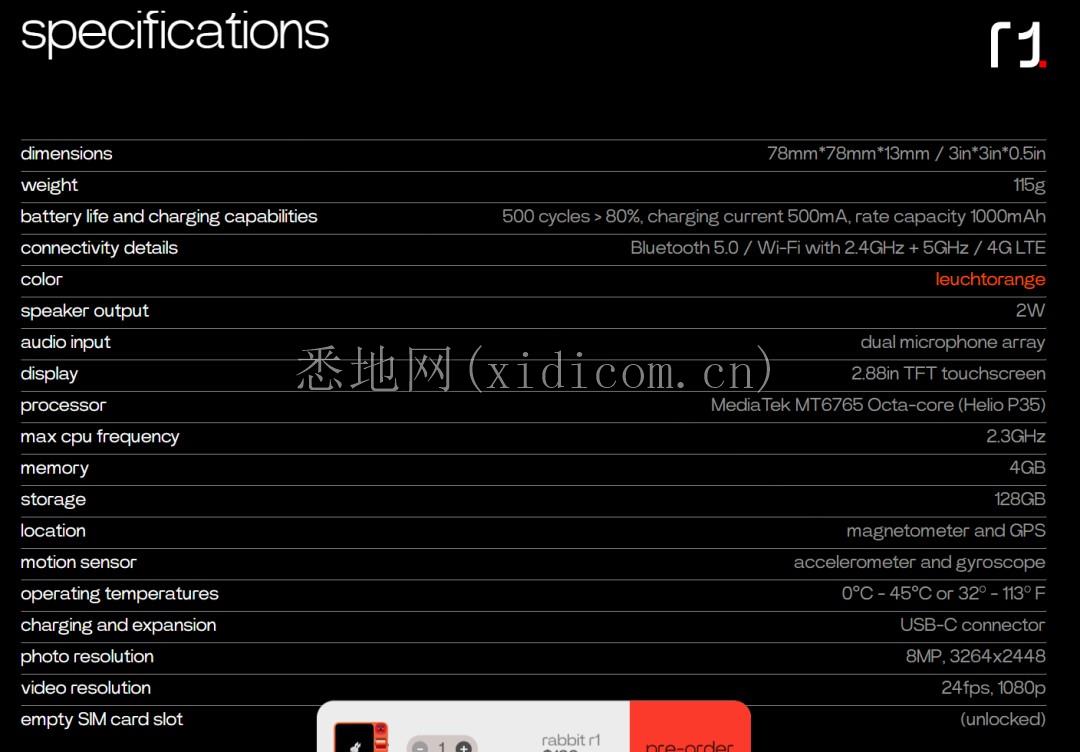Click the quantity number in cart bar
Viewport: 1080px width, 752px height.
(x=442, y=746)
